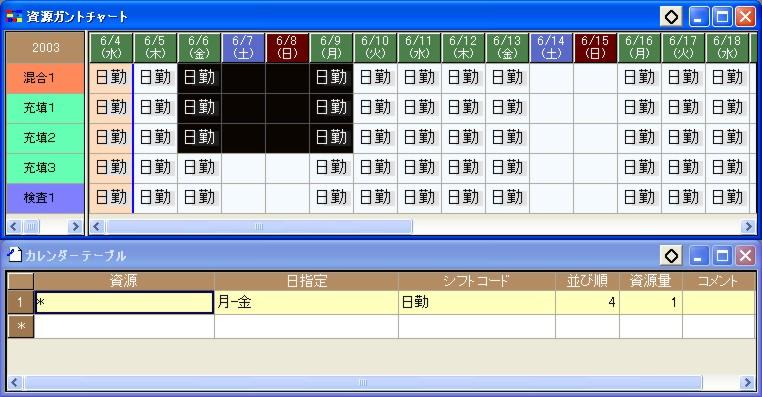Click the resource input cell containing asterisk

coord(124,302)
